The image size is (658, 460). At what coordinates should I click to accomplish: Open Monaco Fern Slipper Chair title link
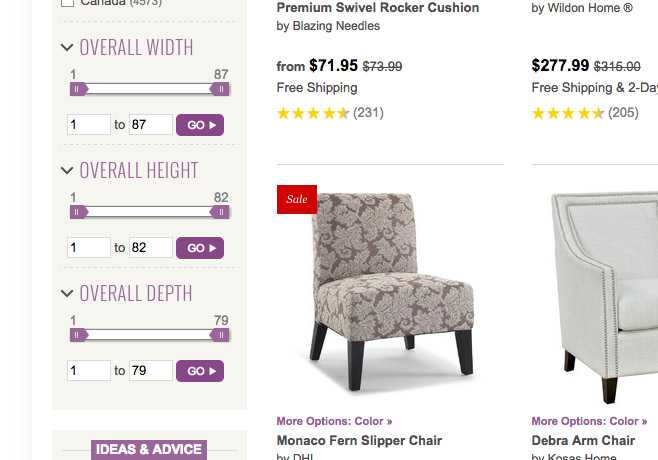359,440
